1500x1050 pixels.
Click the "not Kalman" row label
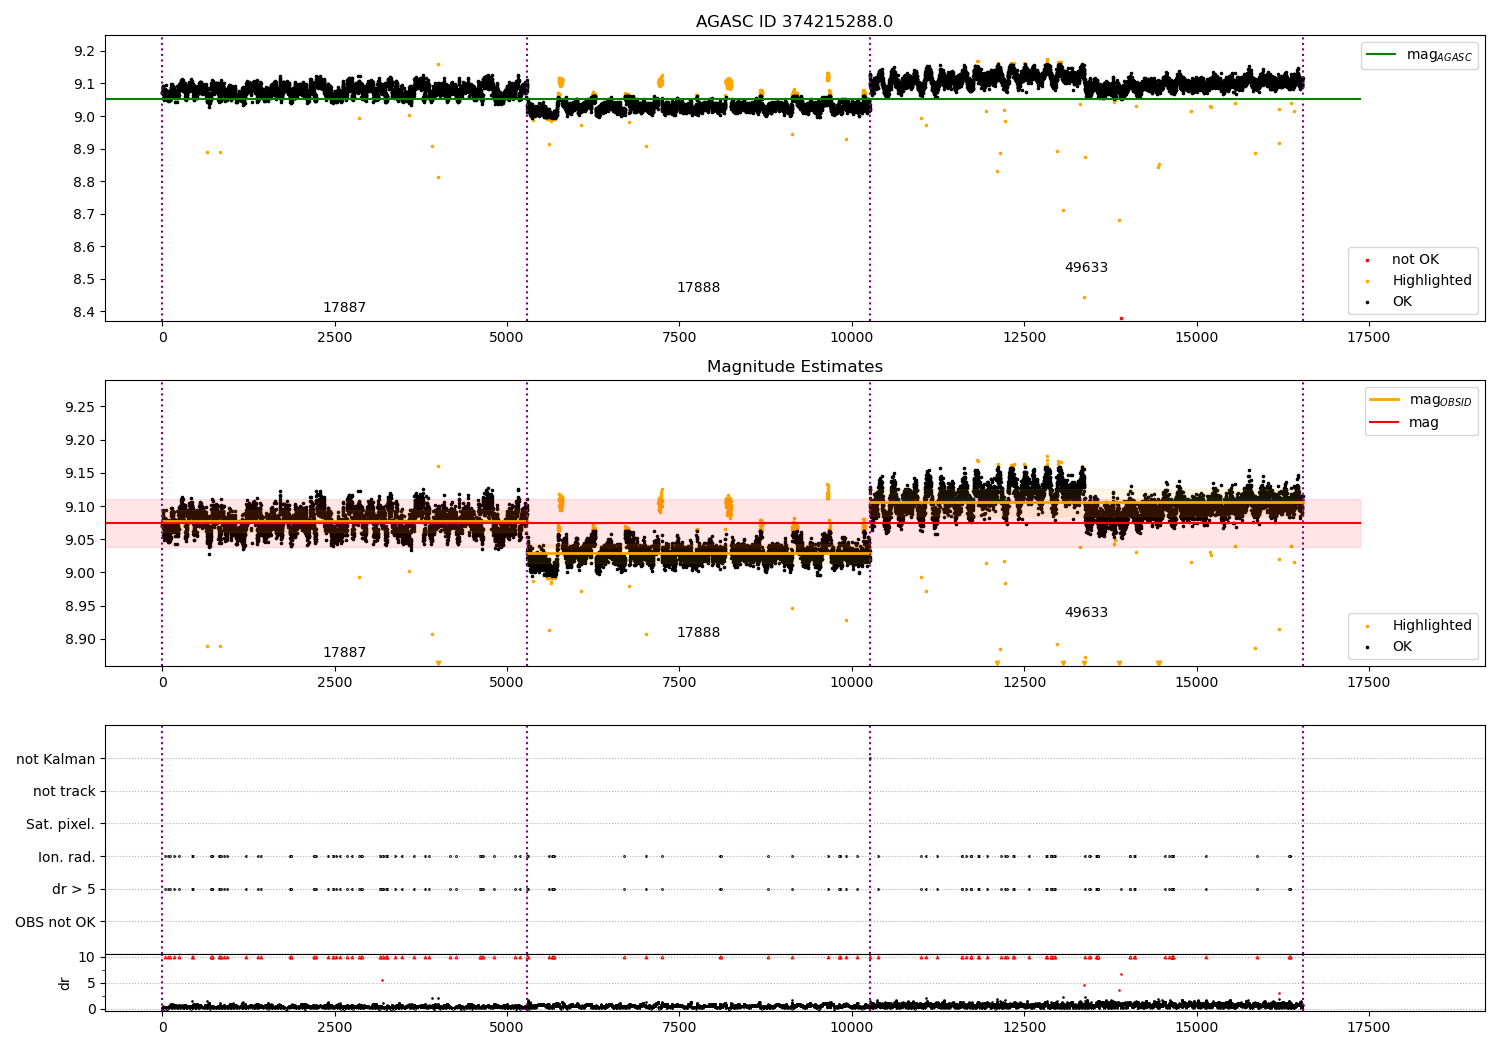tap(56, 759)
